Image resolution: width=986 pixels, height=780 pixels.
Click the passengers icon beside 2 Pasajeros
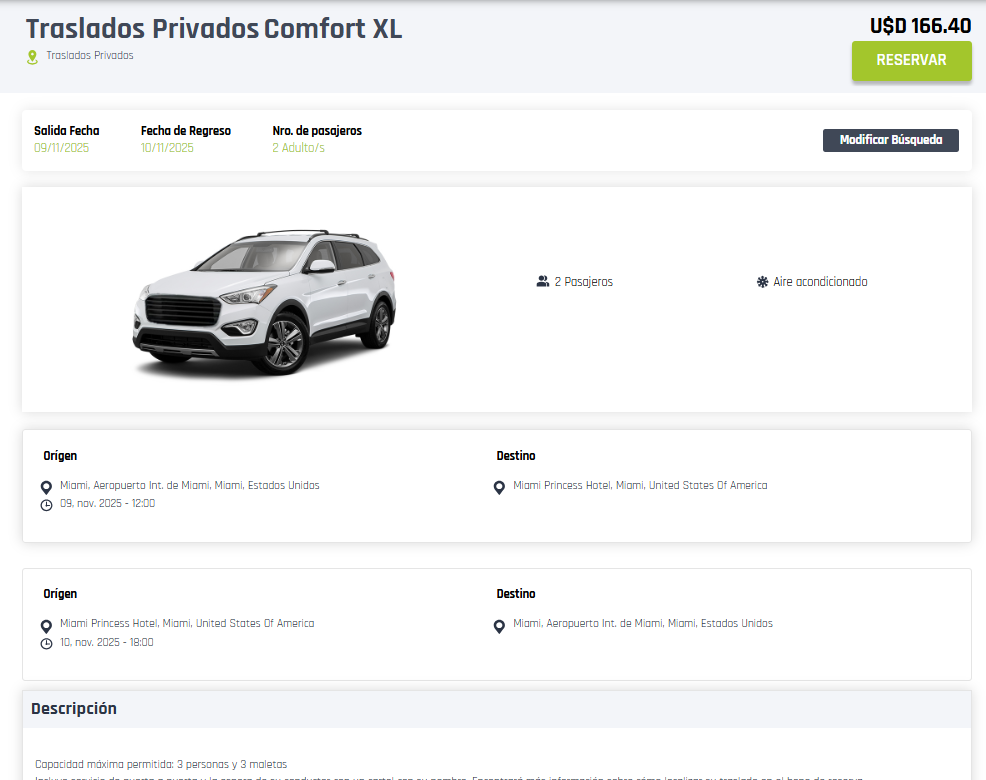pos(543,282)
